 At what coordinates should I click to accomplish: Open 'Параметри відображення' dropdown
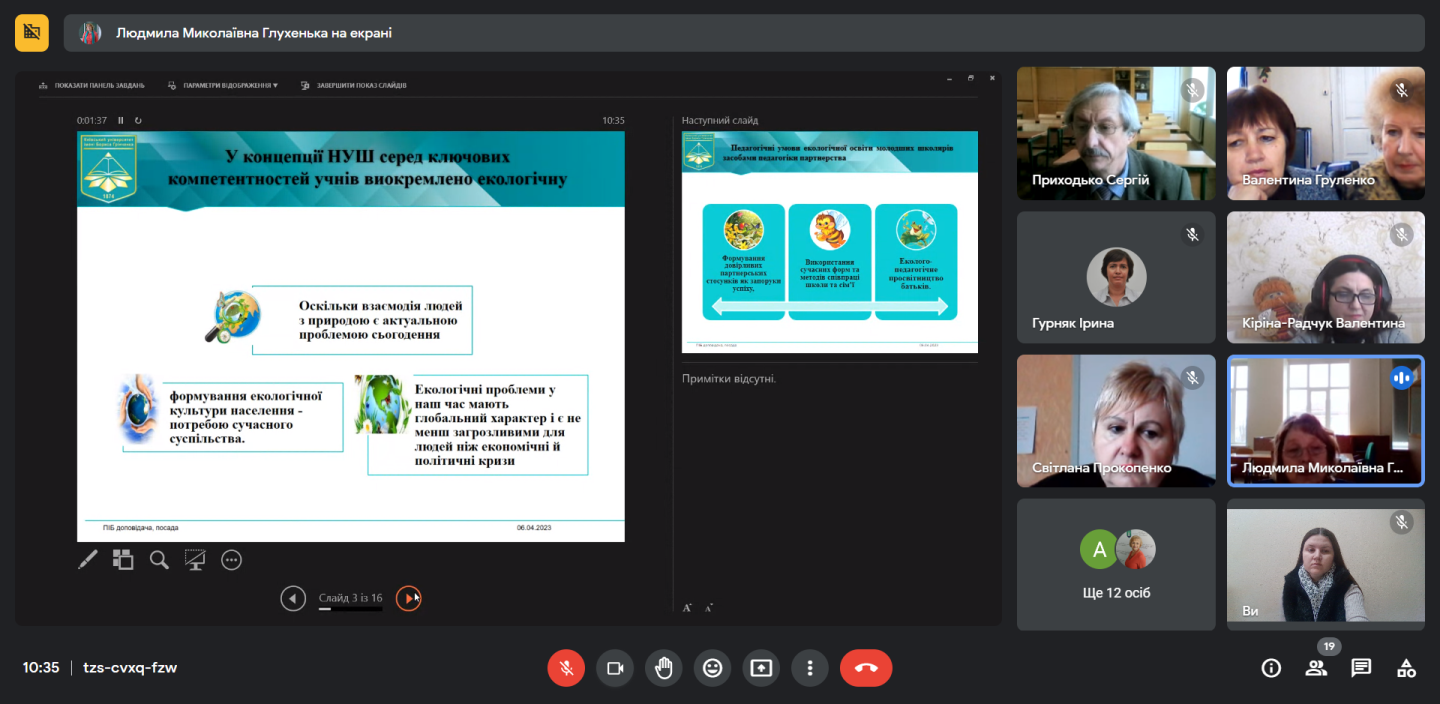coord(223,86)
